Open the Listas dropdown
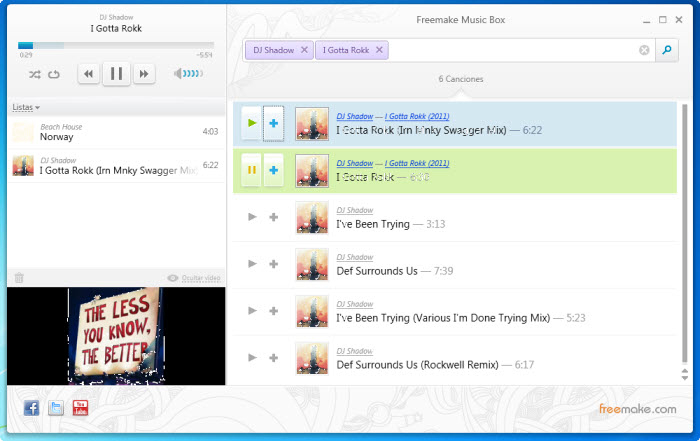 pyautogui.click(x=26, y=107)
